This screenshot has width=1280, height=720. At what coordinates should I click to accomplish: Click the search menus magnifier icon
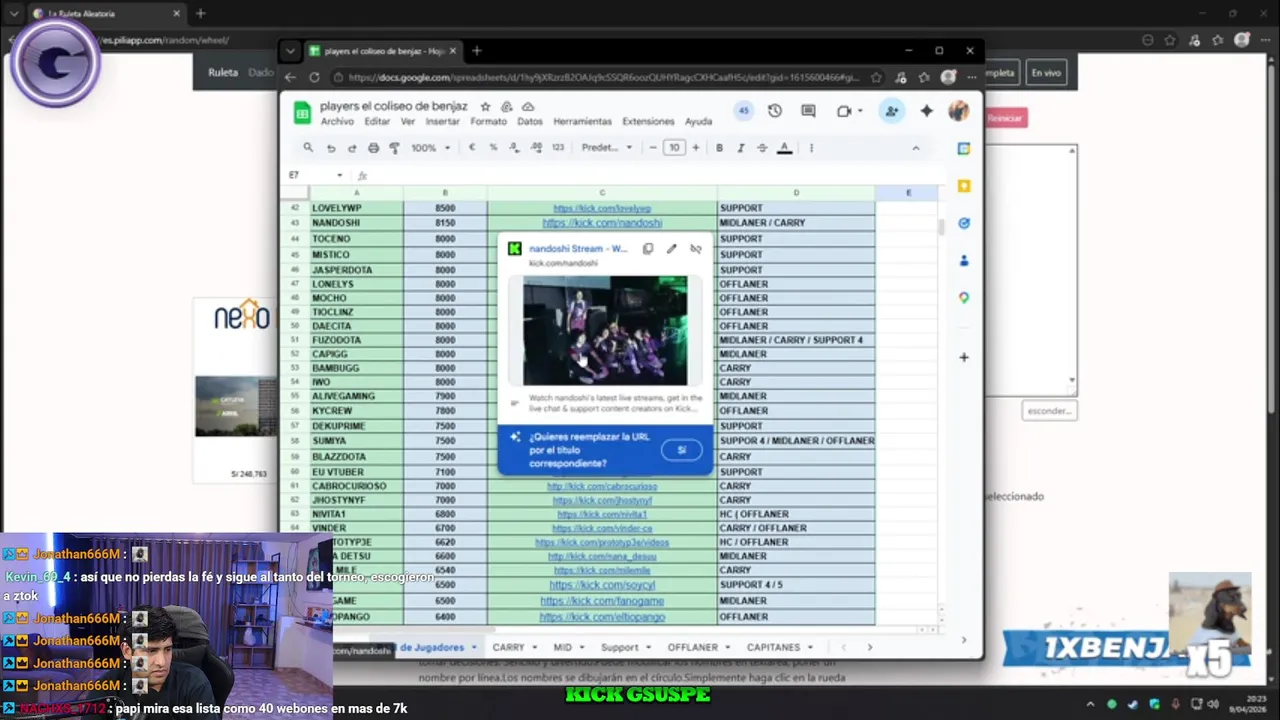pyautogui.click(x=308, y=148)
